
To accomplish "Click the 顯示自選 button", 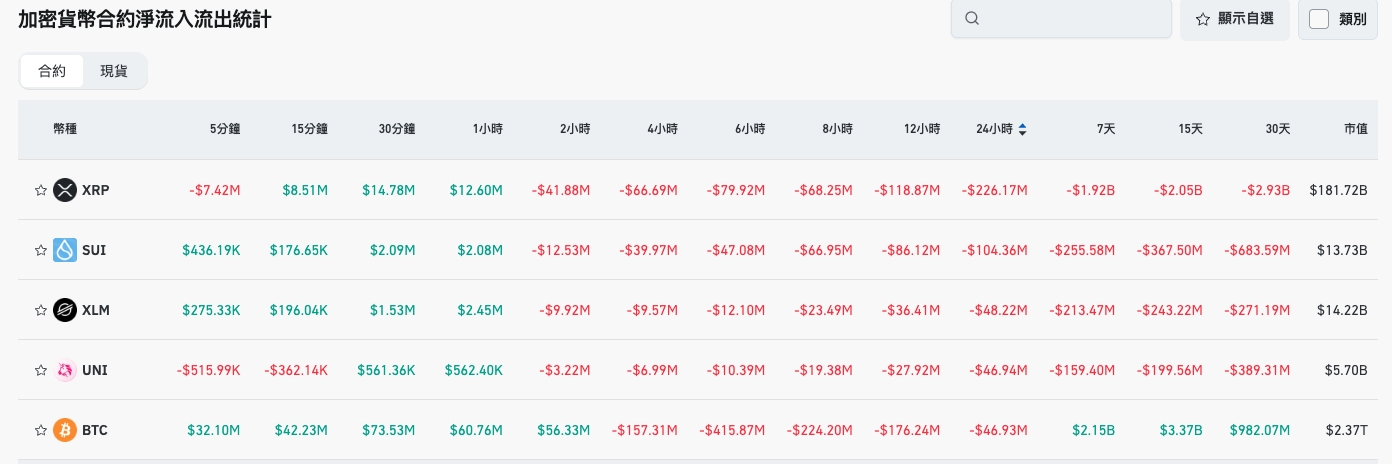I will [1235, 19].
